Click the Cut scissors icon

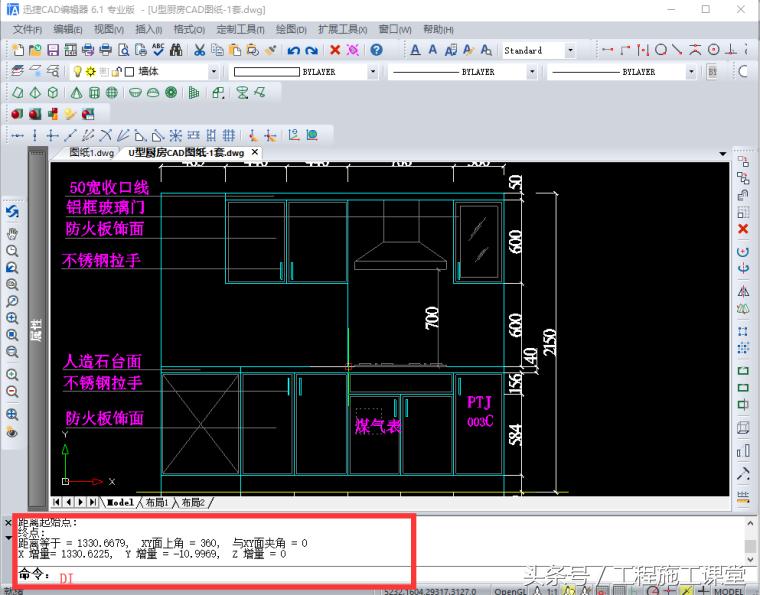(x=200, y=50)
